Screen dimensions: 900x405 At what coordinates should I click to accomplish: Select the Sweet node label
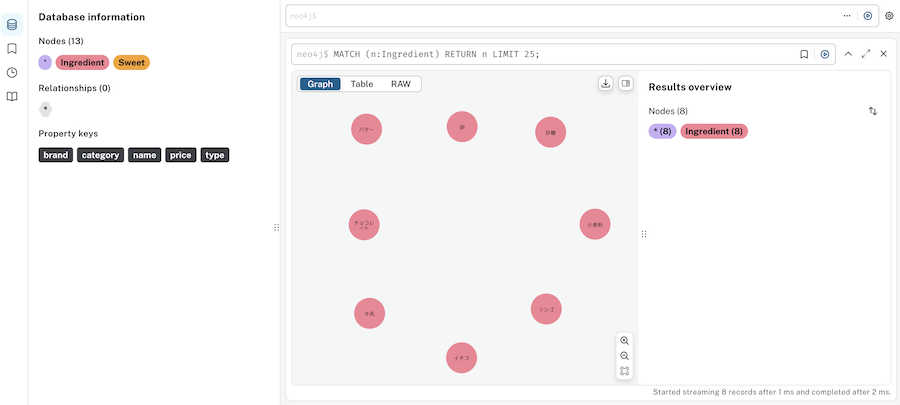(x=131, y=63)
